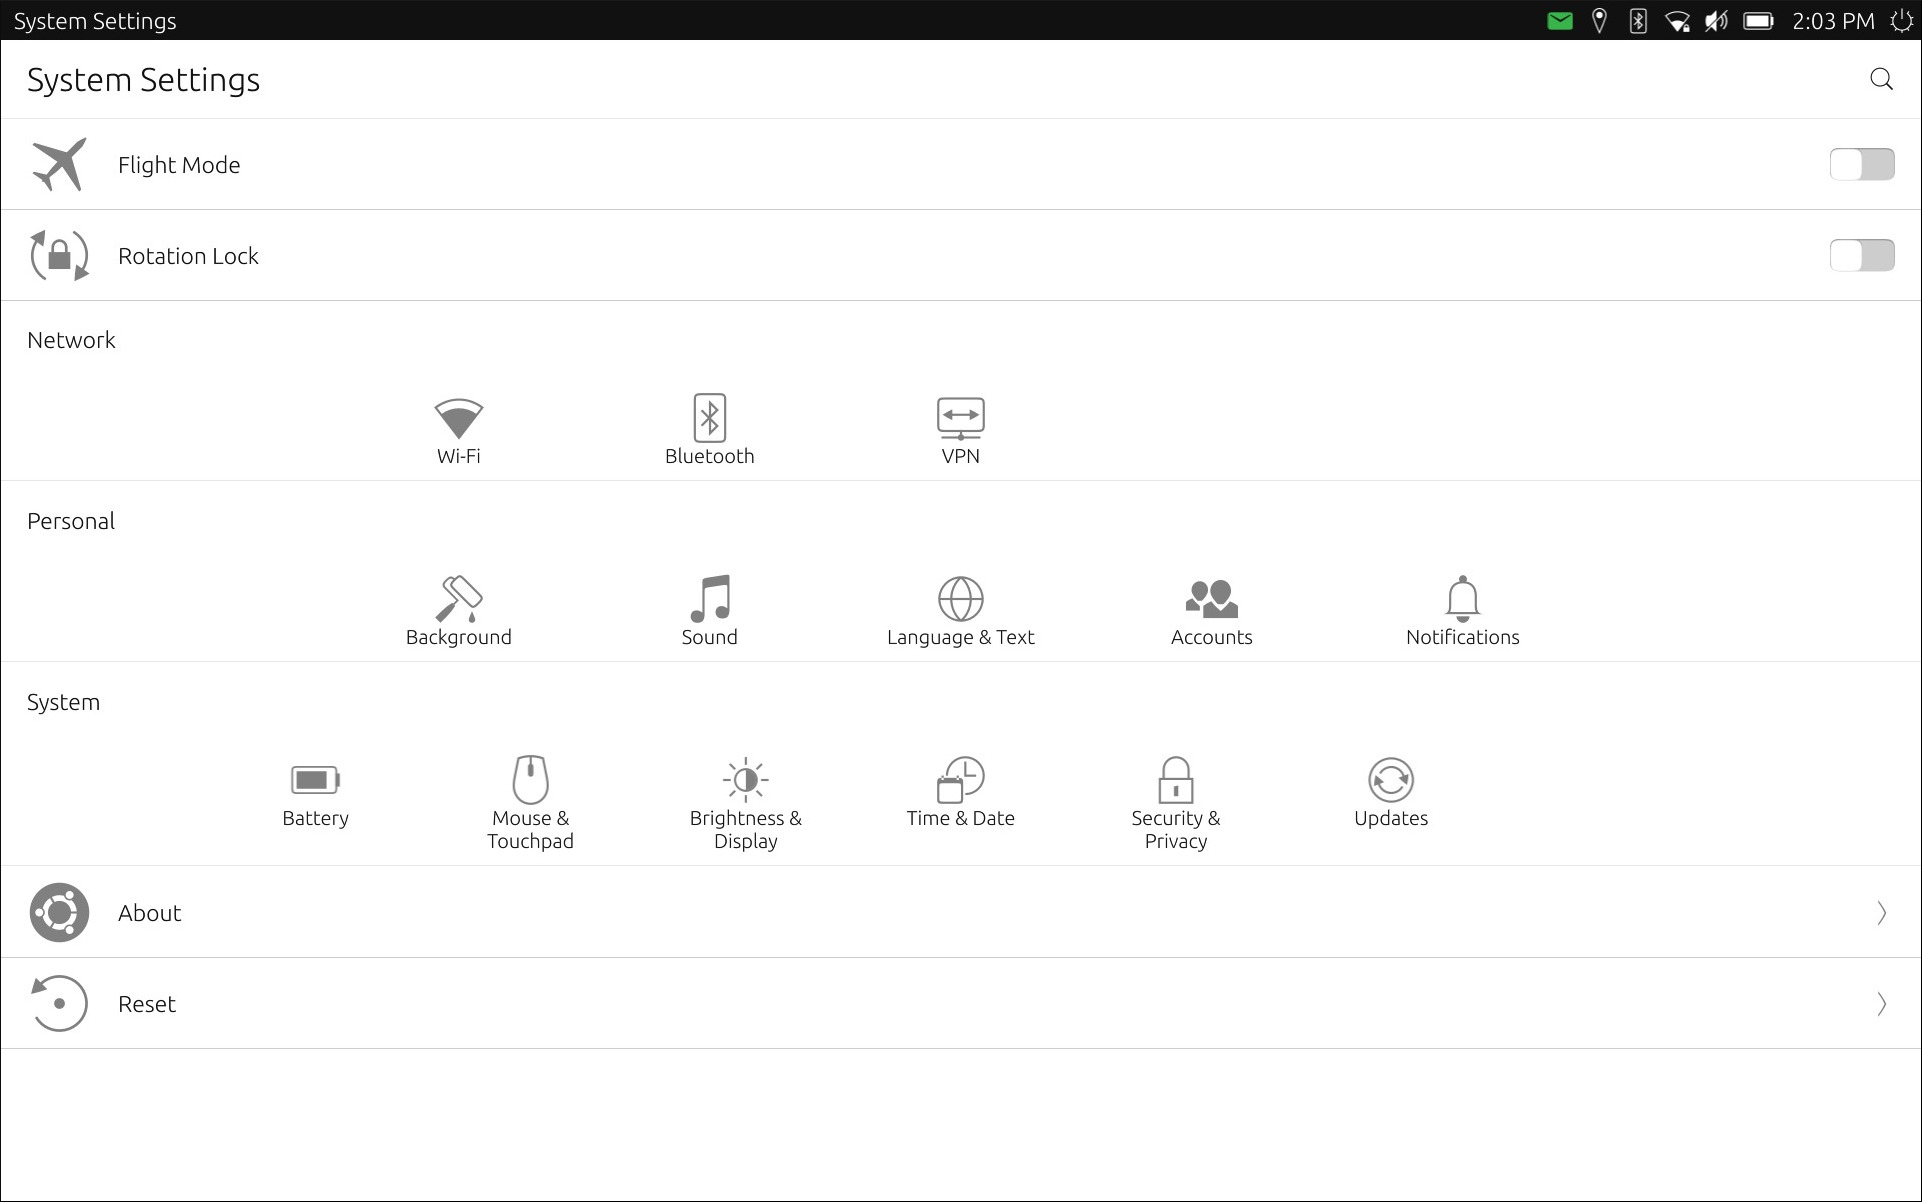Open the VPN settings icon
The height and width of the screenshot is (1202, 1922).
961,418
